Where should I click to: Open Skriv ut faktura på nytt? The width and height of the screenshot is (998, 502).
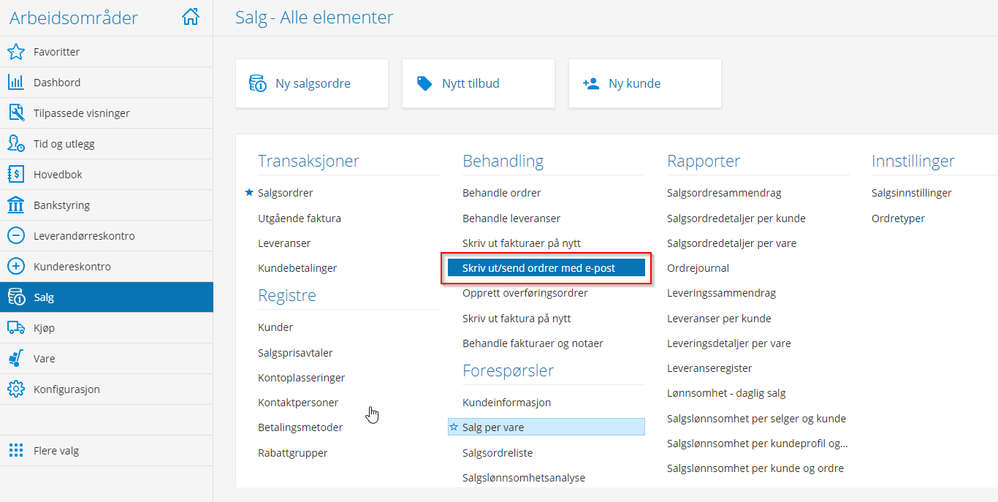click(x=516, y=318)
